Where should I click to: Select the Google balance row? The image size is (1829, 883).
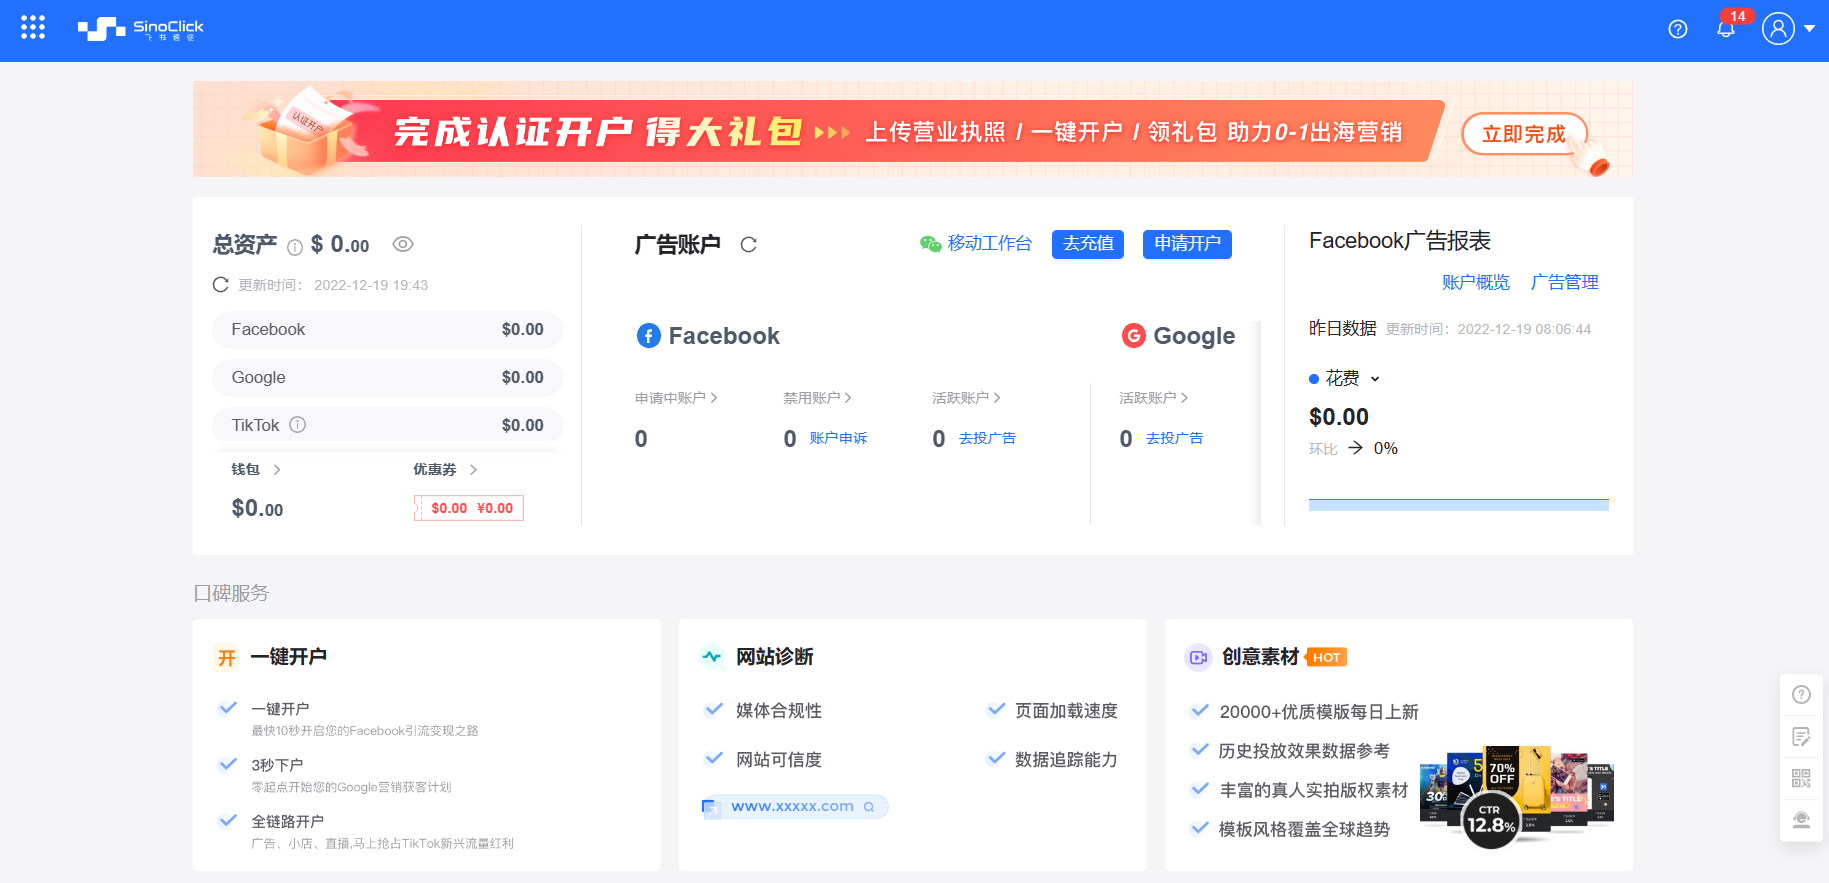pyautogui.click(x=387, y=377)
